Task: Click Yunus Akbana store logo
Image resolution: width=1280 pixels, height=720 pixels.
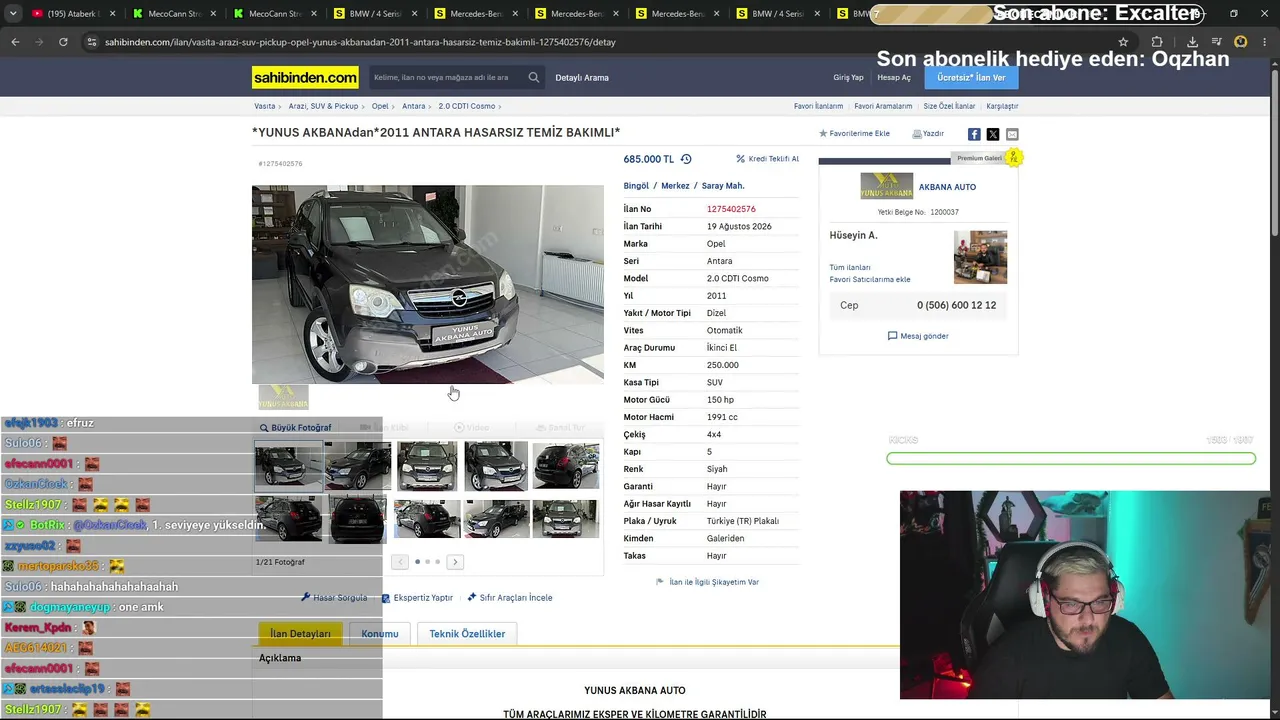Action: pyautogui.click(x=887, y=186)
